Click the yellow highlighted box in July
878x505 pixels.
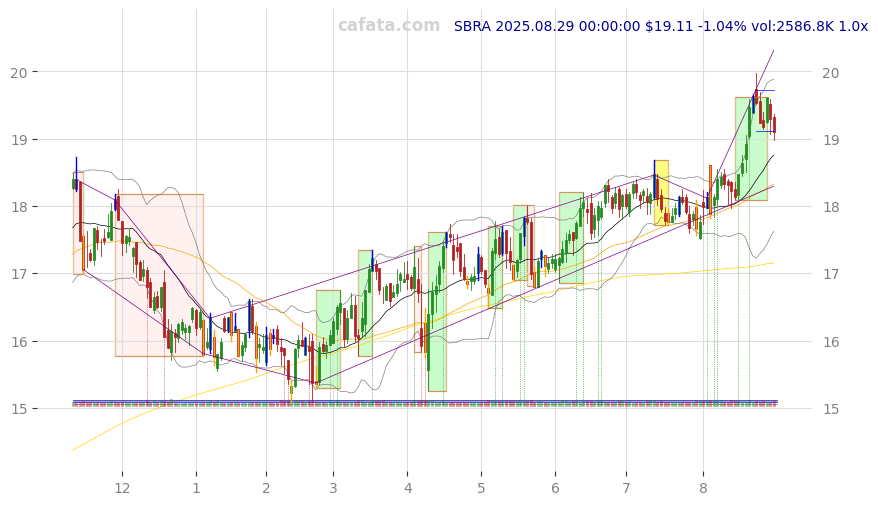pos(661,193)
